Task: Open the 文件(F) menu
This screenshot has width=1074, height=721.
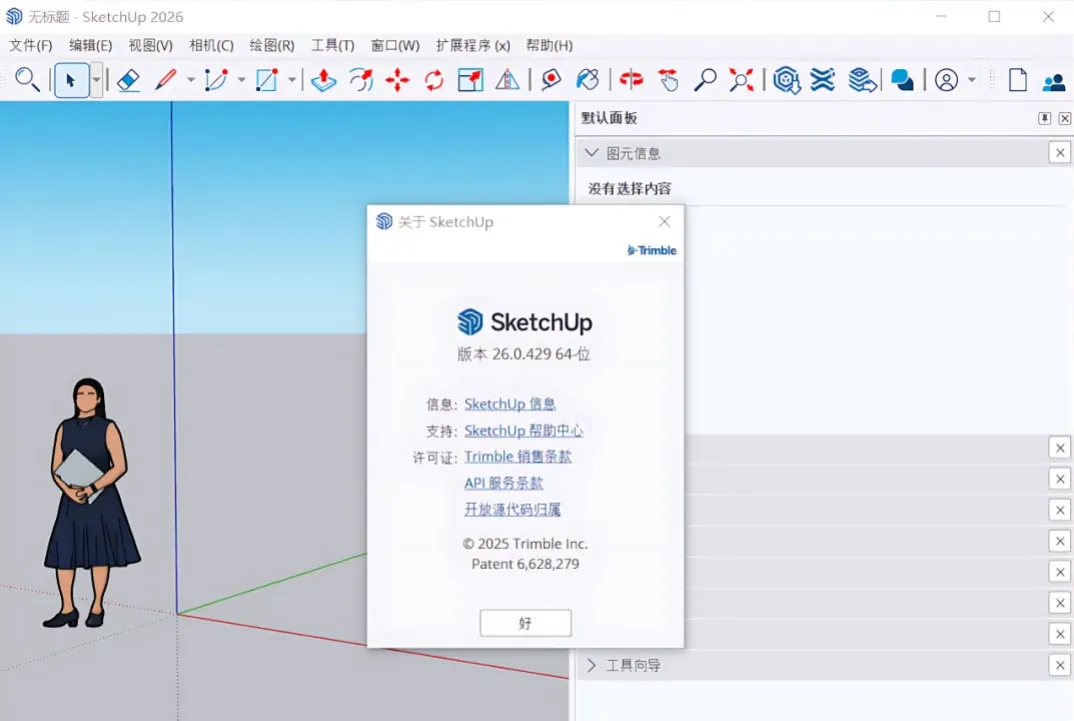Action: [31, 45]
